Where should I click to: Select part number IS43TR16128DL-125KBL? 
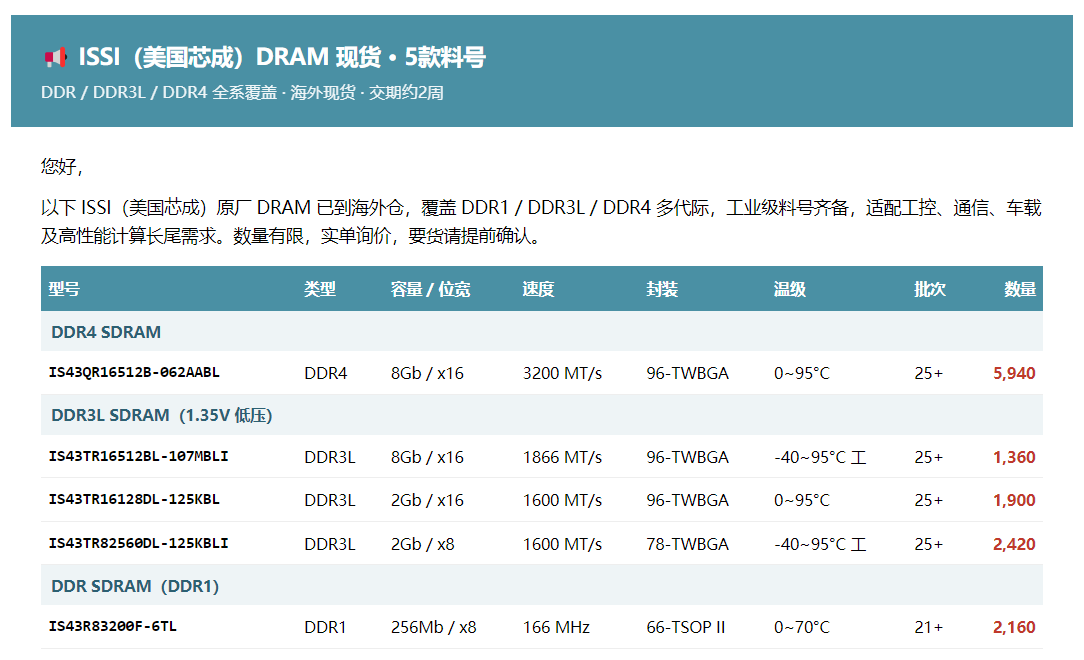pos(134,499)
